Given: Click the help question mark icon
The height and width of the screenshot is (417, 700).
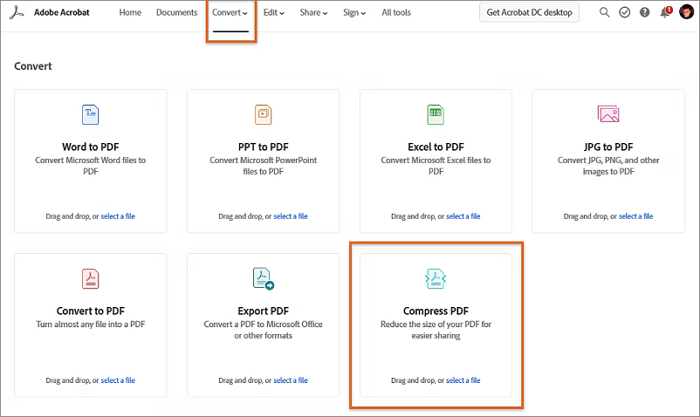Looking at the screenshot, I should point(644,13).
